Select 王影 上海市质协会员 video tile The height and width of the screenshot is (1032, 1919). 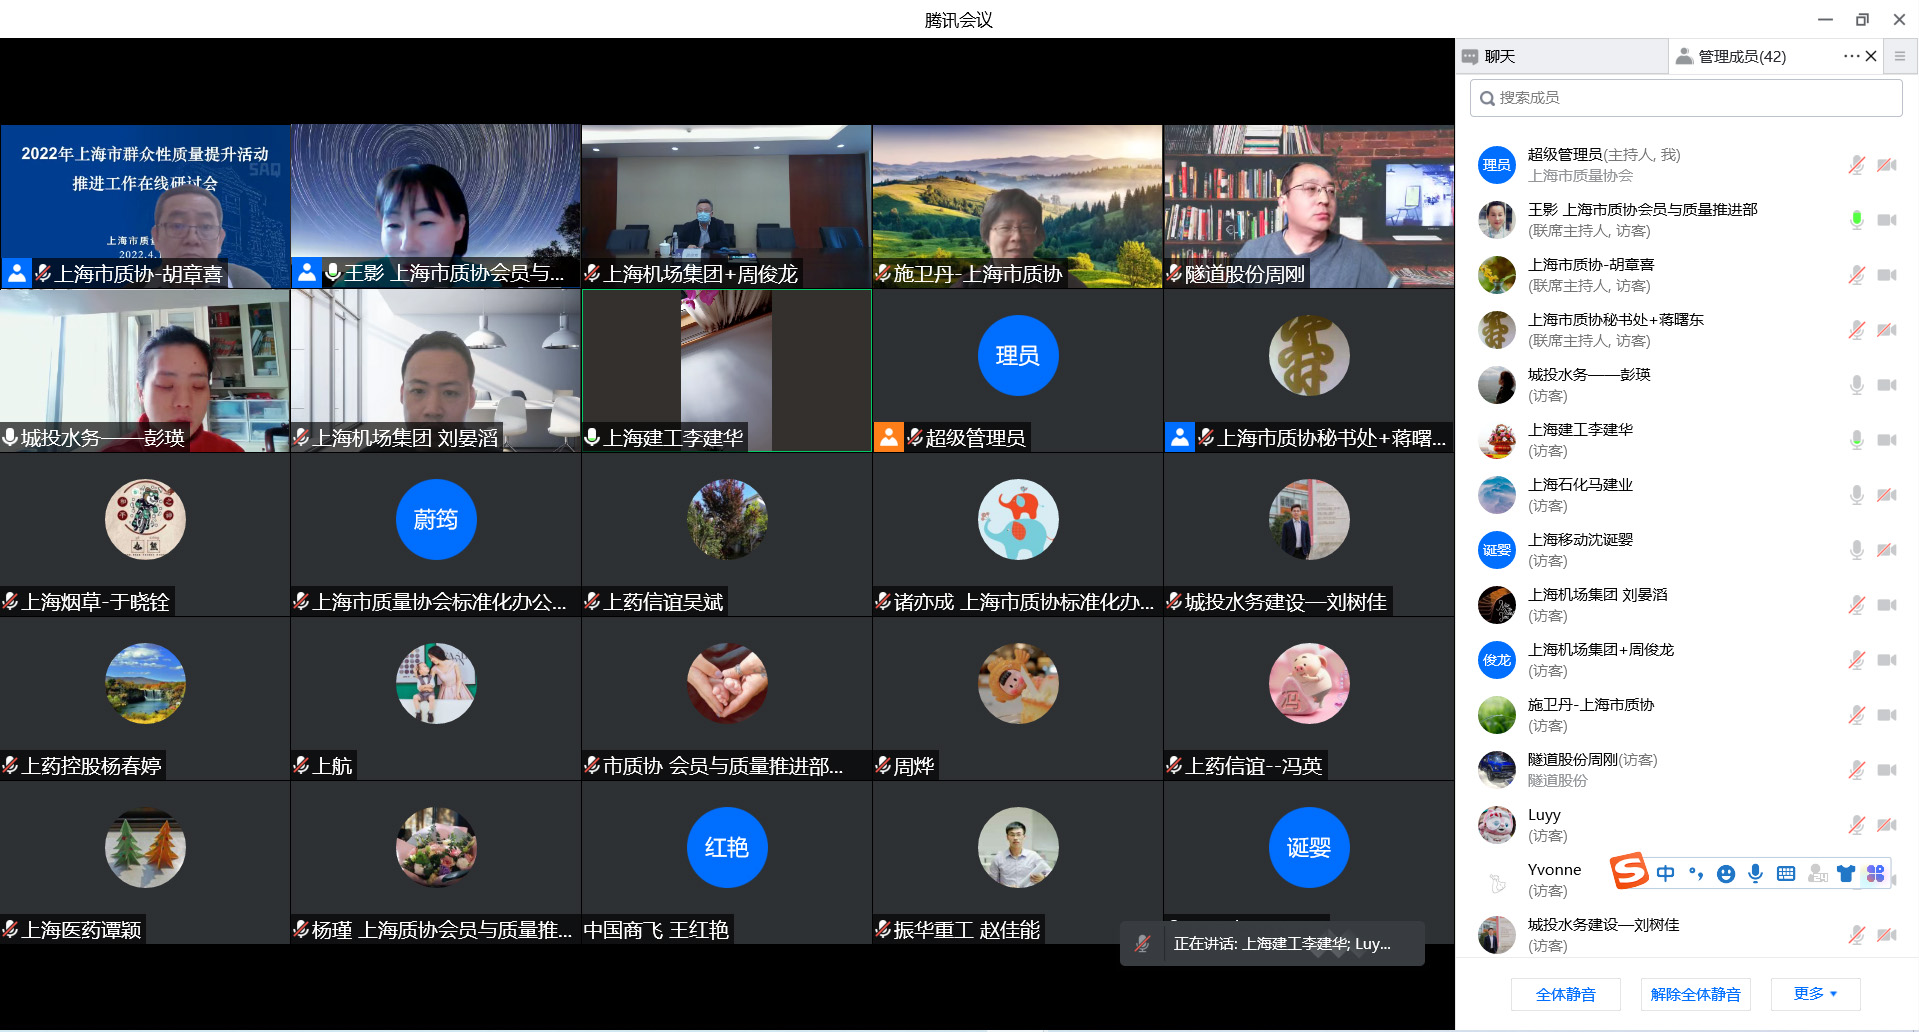tap(436, 206)
